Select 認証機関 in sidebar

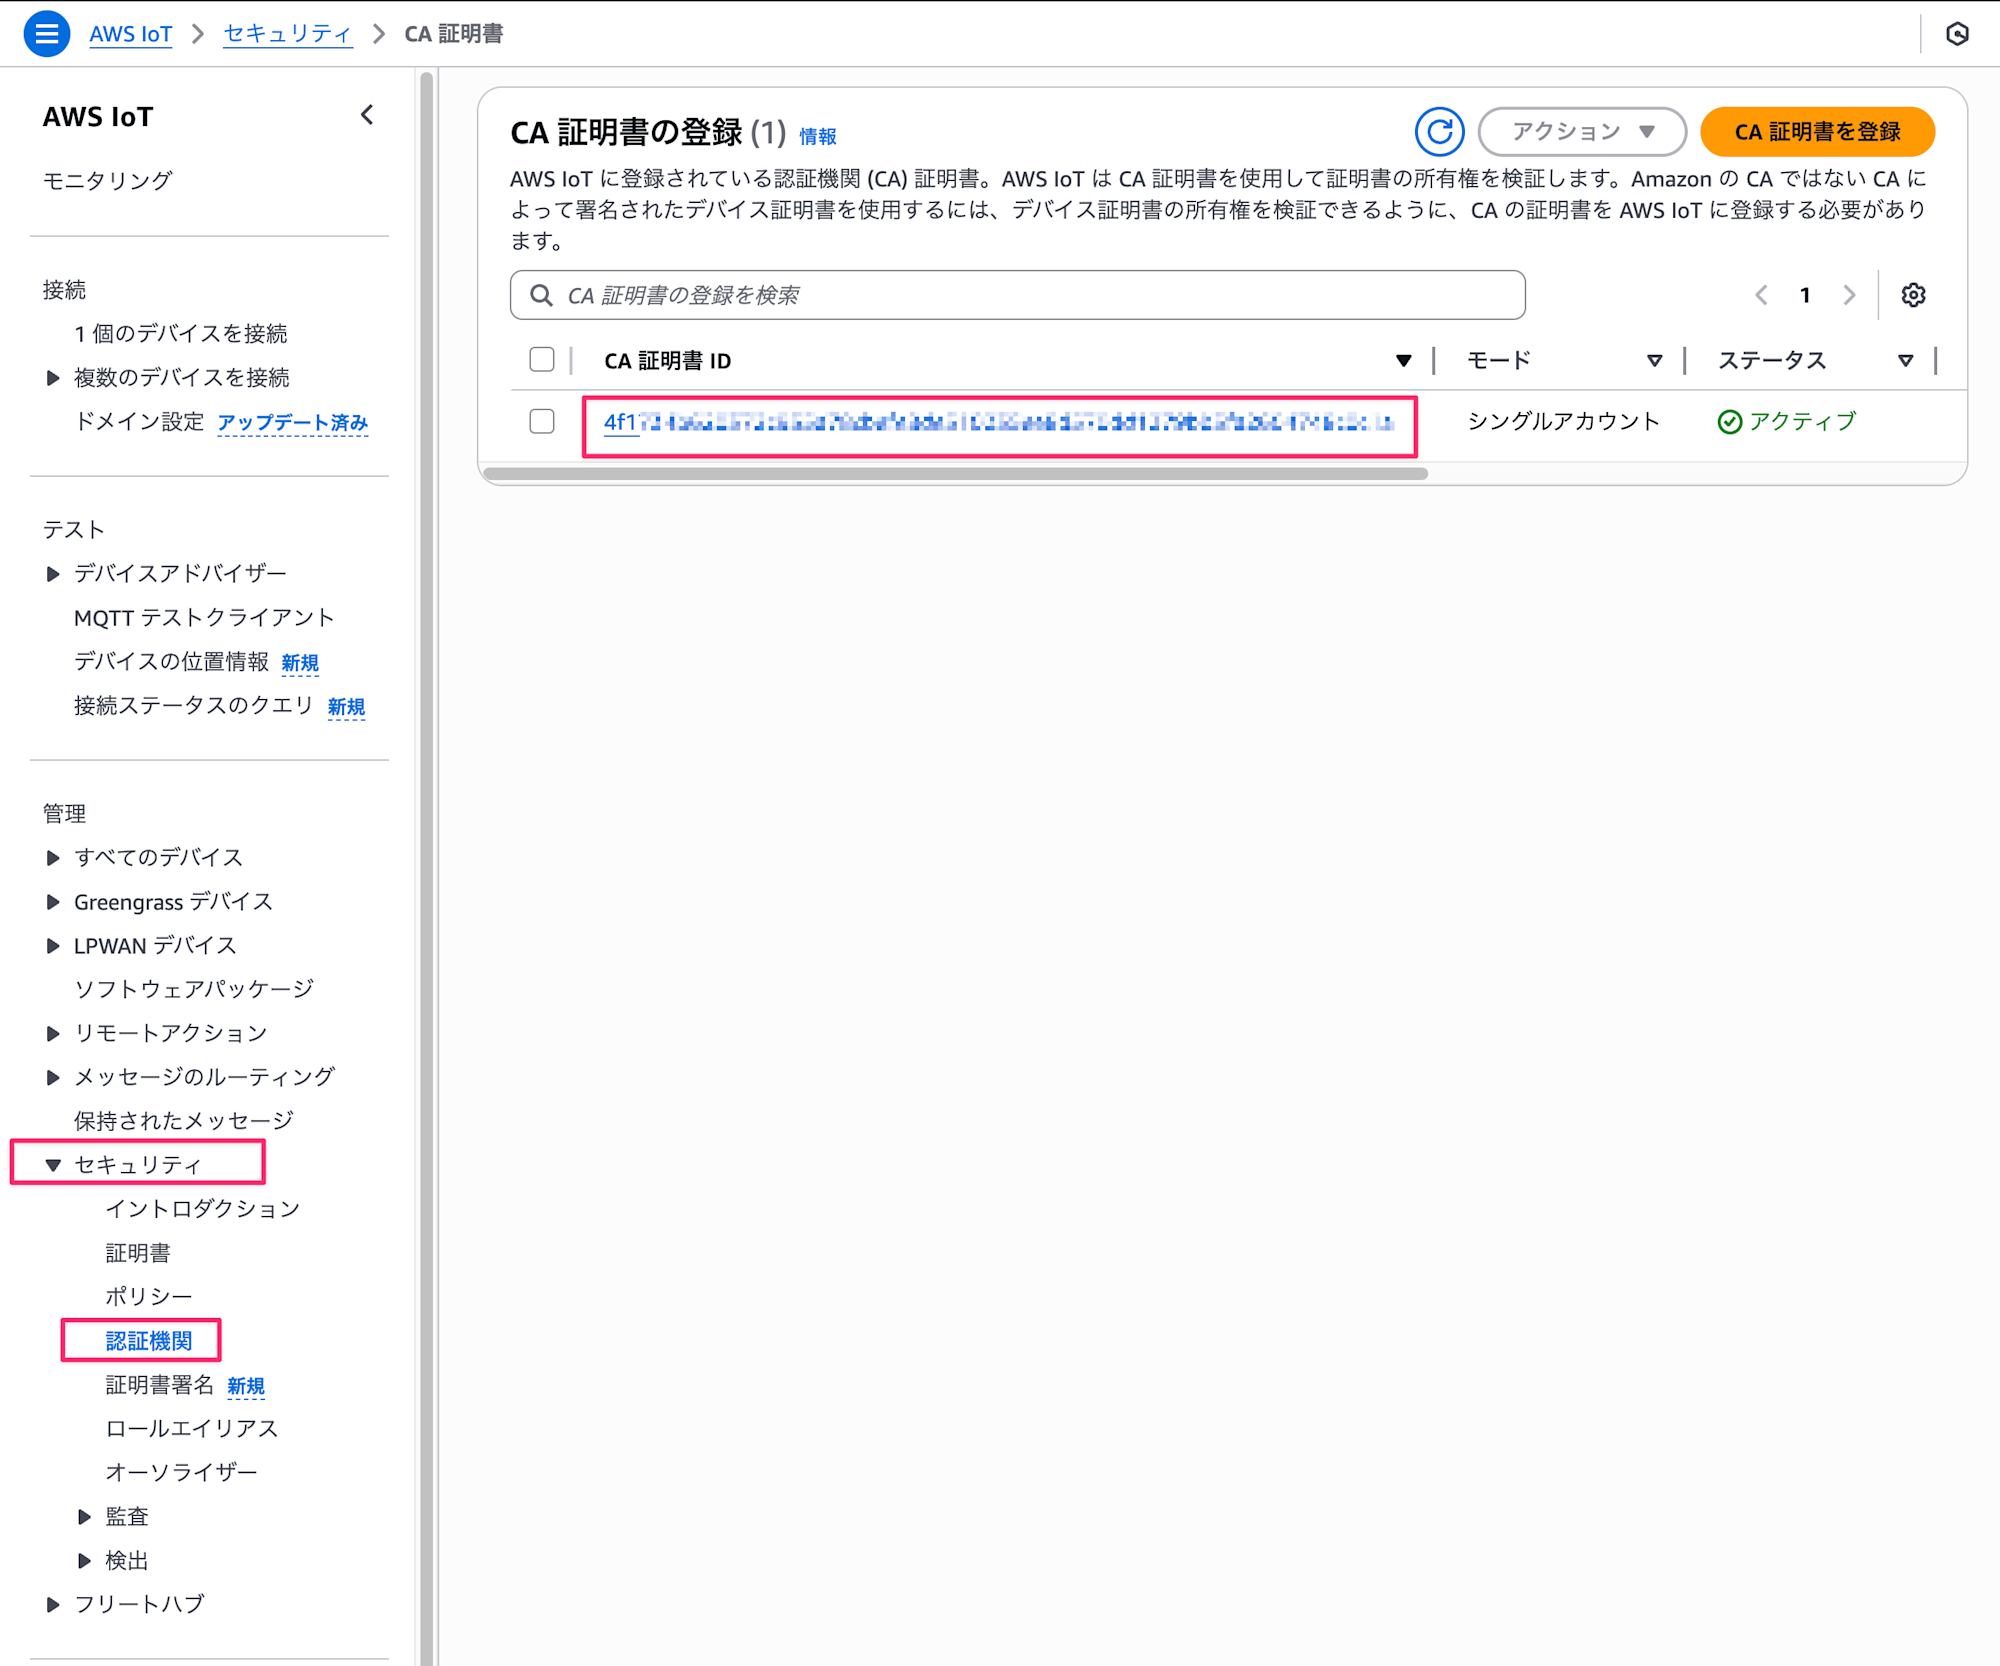pyautogui.click(x=149, y=1341)
